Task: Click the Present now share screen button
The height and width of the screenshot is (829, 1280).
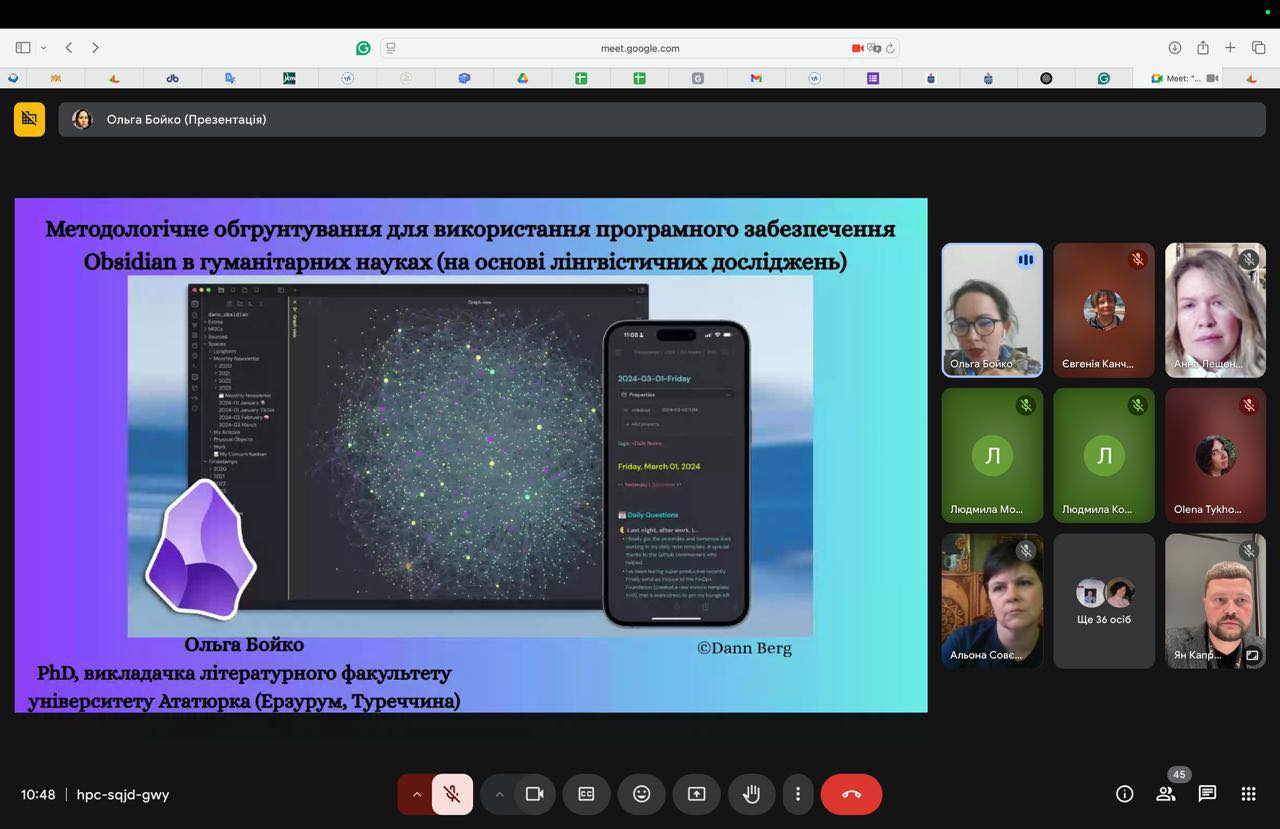Action: click(x=696, y=794)
